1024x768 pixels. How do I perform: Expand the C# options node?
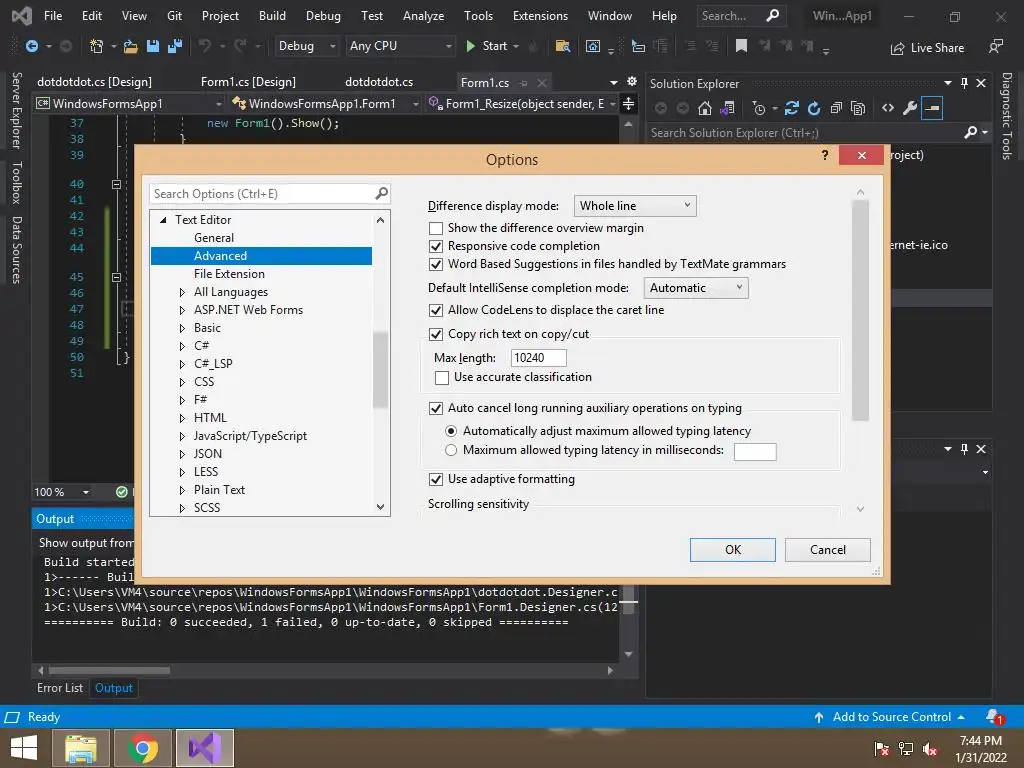(182, 346)
